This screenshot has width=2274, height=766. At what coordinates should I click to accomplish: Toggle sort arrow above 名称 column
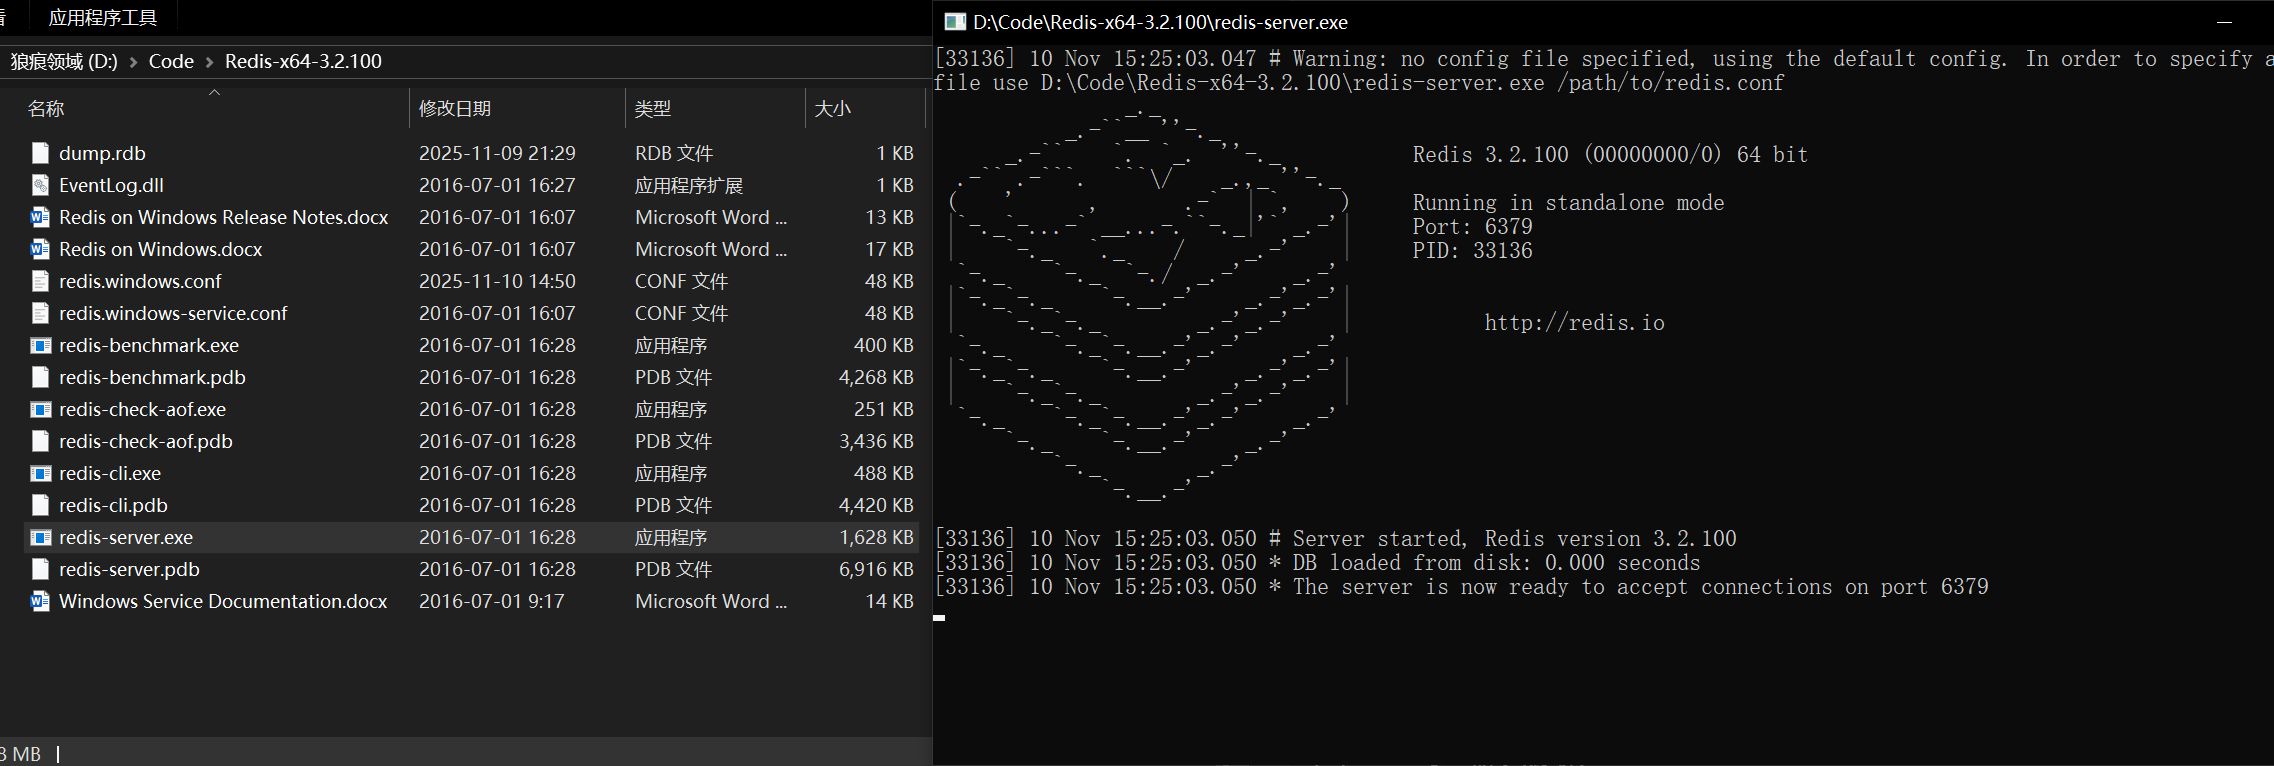point(214,92)
